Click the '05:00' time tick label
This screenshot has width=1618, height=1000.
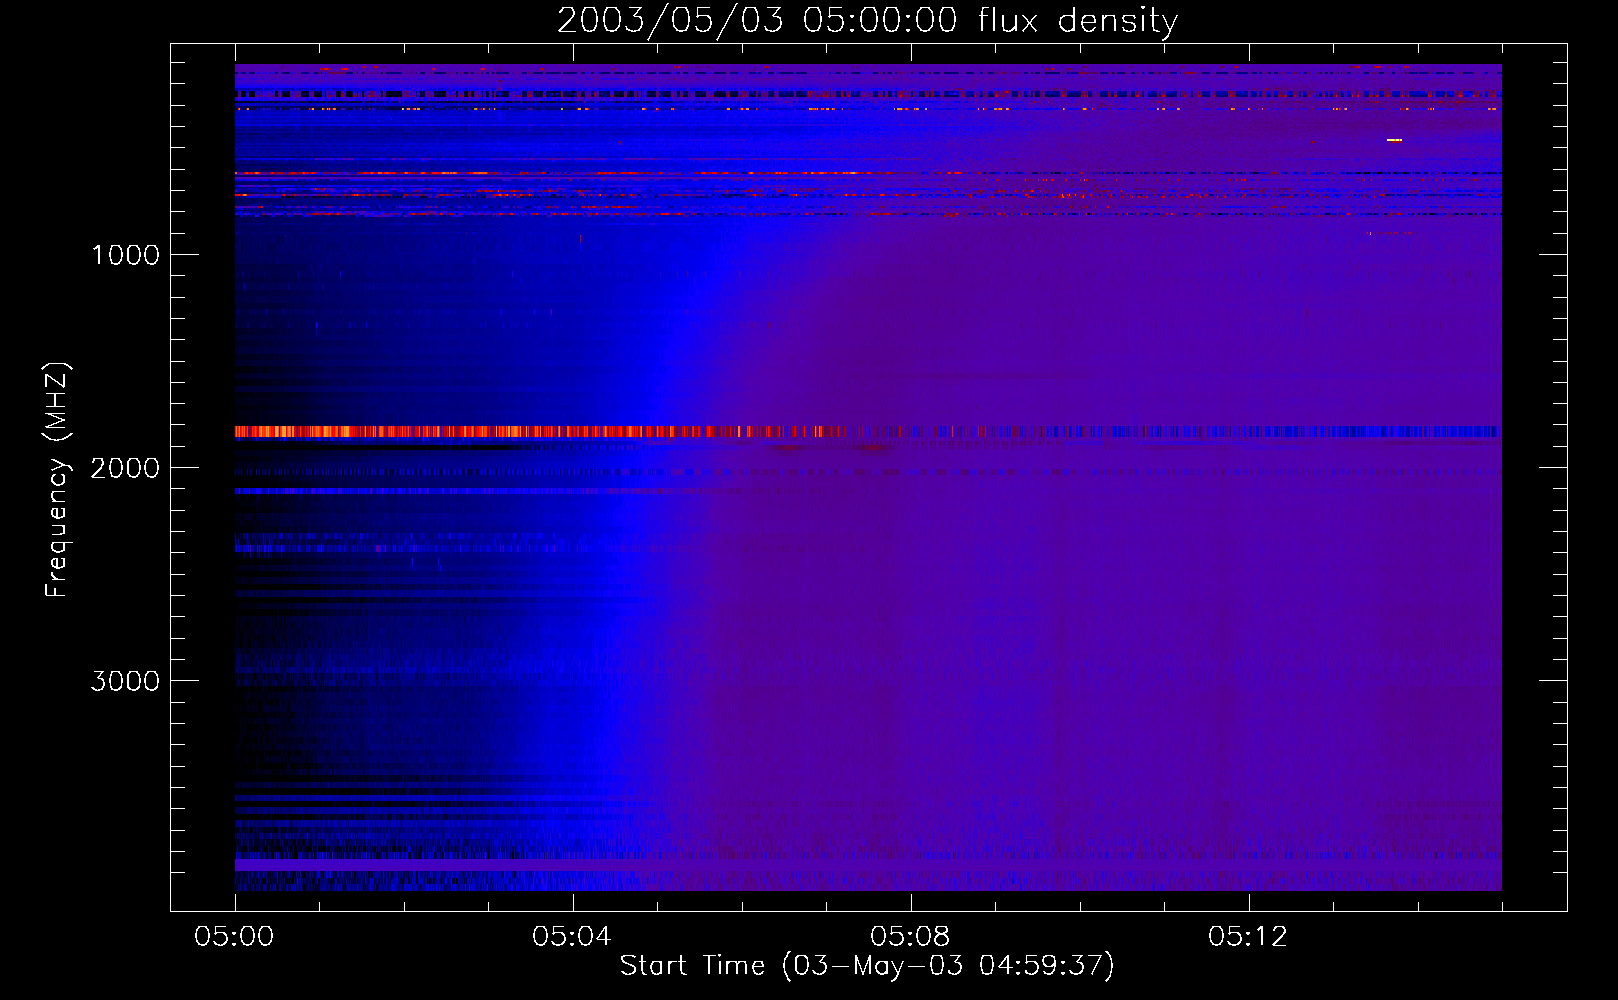pyautogui.click(x=234, y=937)
